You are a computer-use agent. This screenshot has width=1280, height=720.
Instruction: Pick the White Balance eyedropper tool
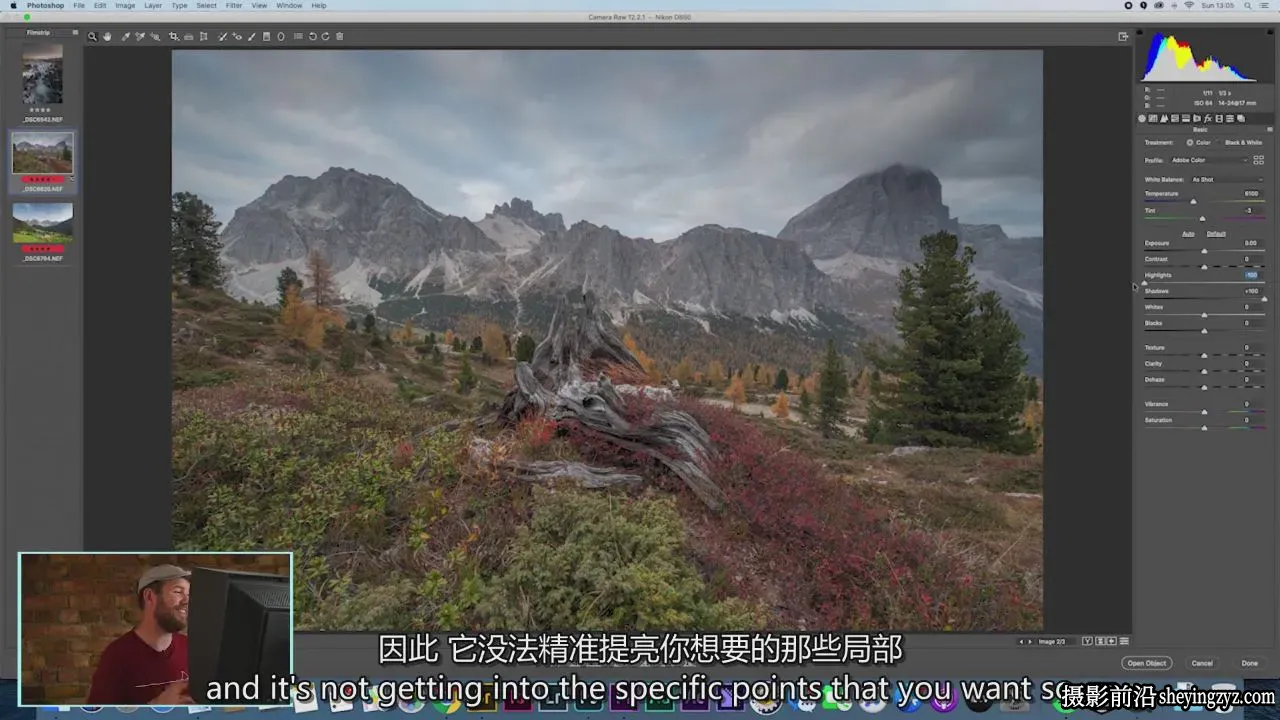point(125,37)
